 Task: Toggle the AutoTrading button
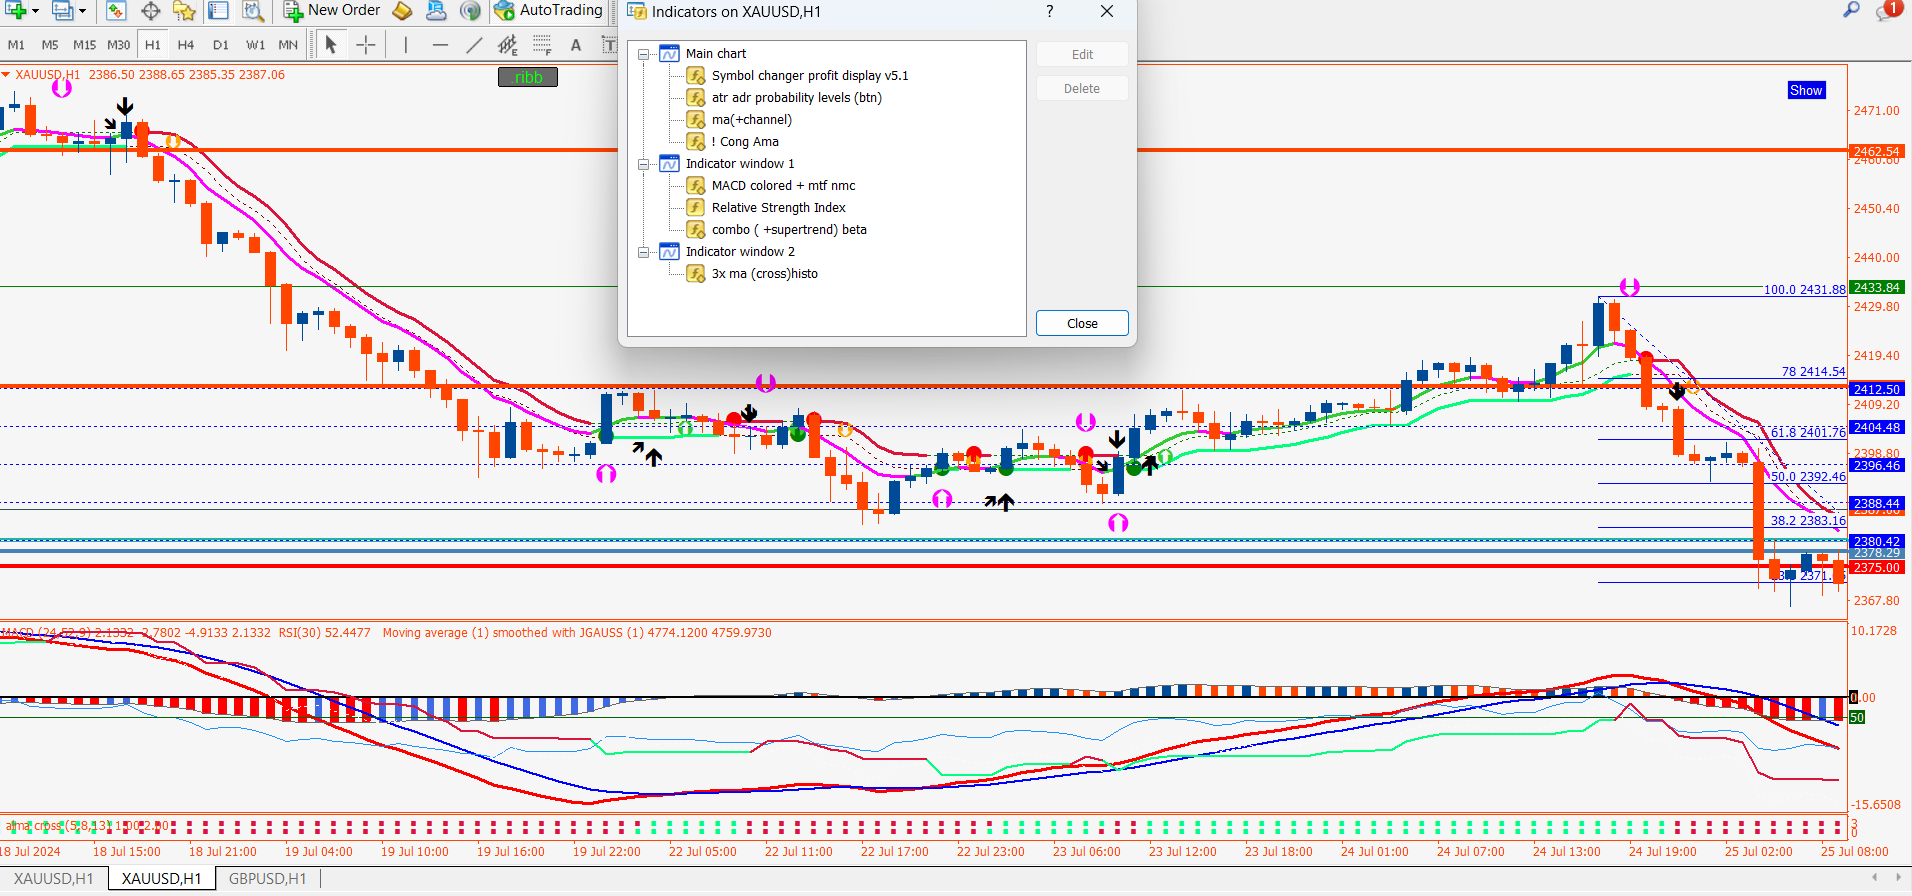click(x=548, y=11)
